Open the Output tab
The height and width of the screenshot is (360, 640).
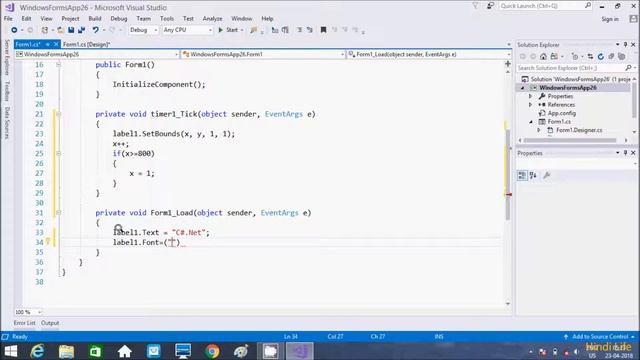(x=50, y=323)
